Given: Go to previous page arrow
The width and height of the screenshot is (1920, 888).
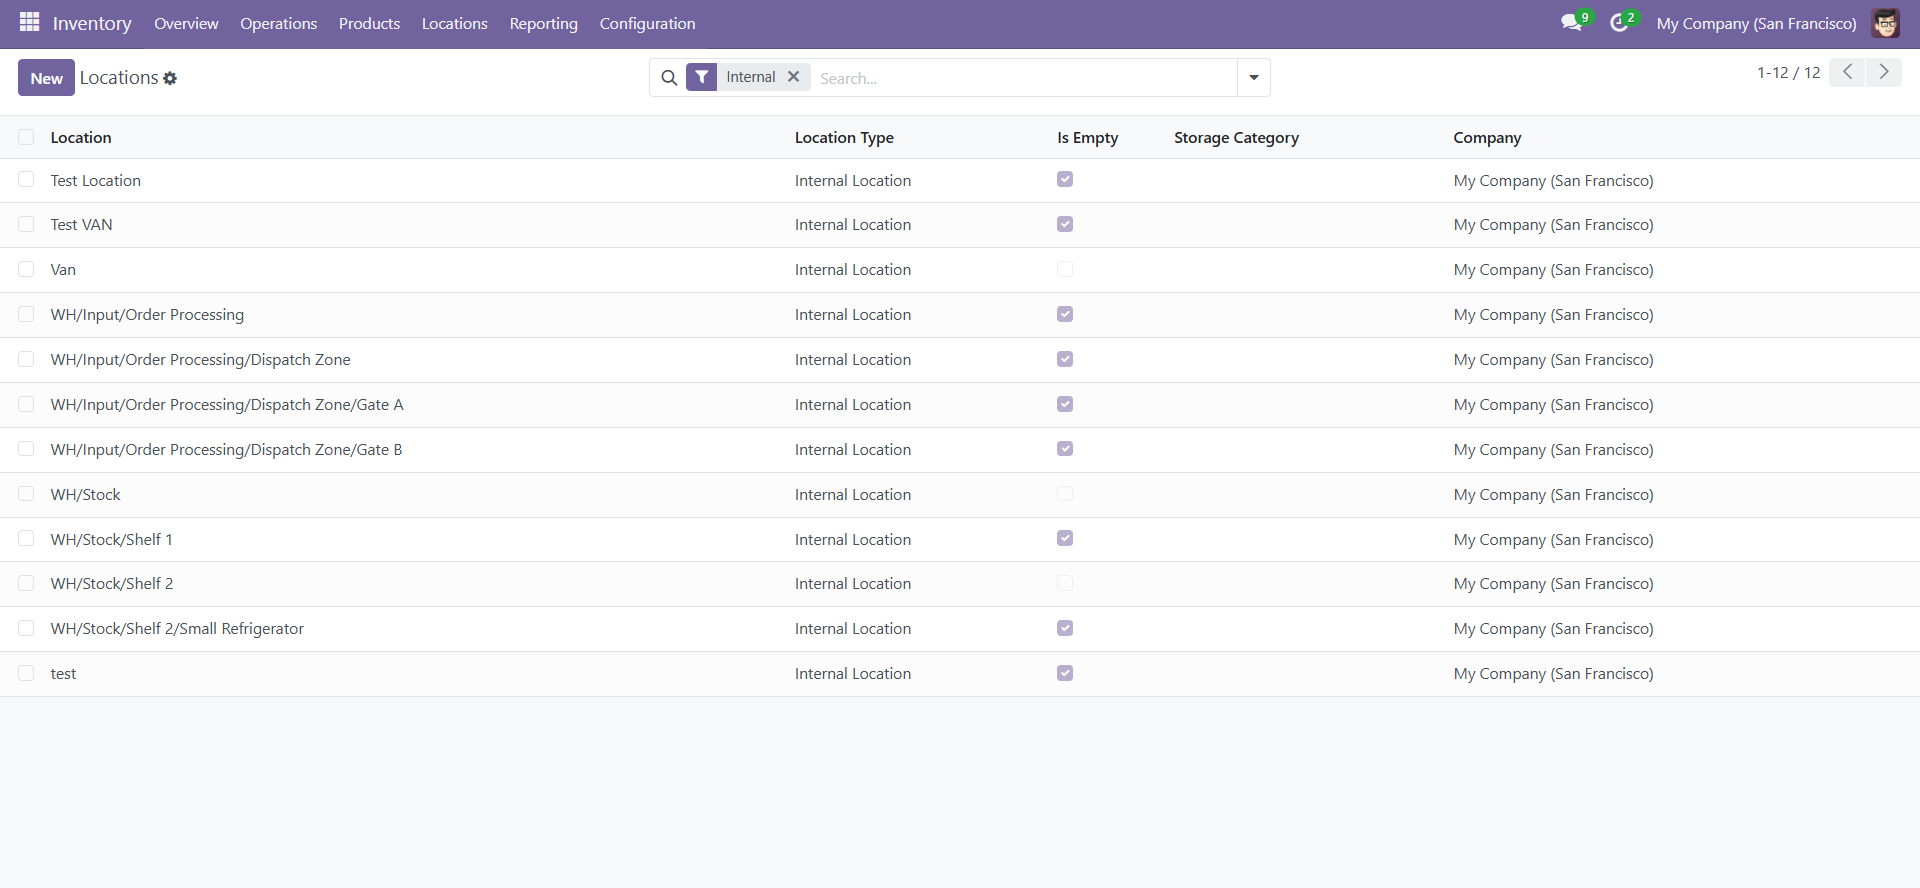Looking at the screenshot, I should coord(1847,72).
